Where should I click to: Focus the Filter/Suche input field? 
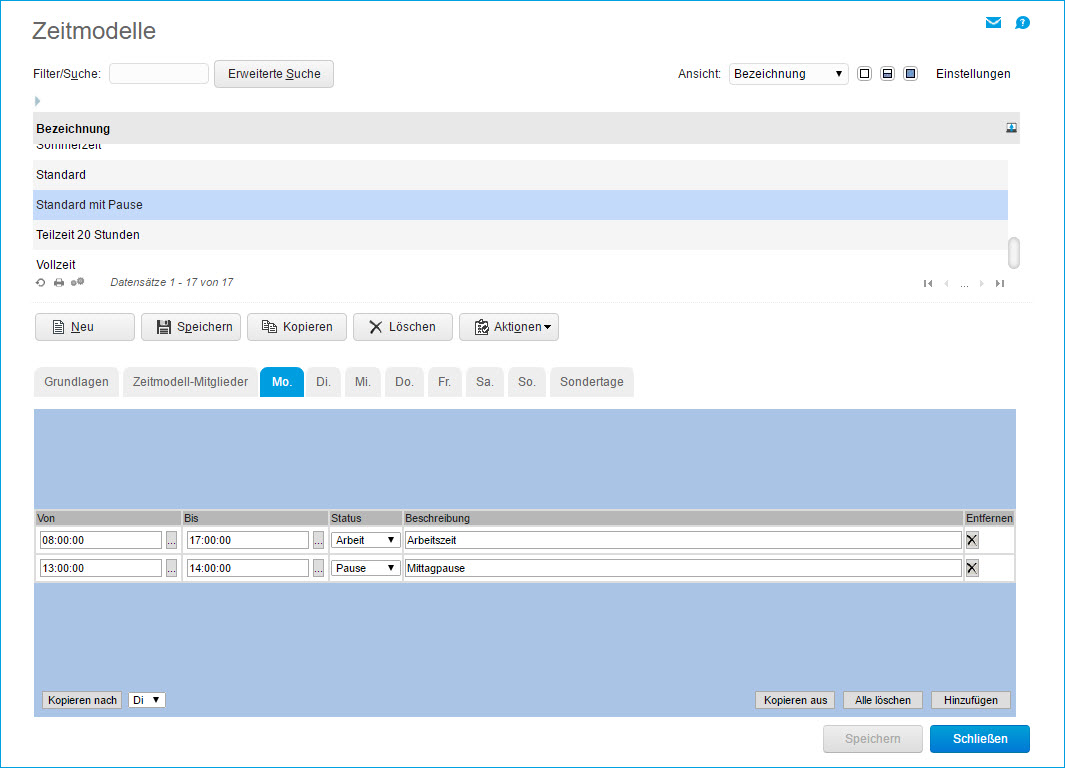[x=159, y=73]
